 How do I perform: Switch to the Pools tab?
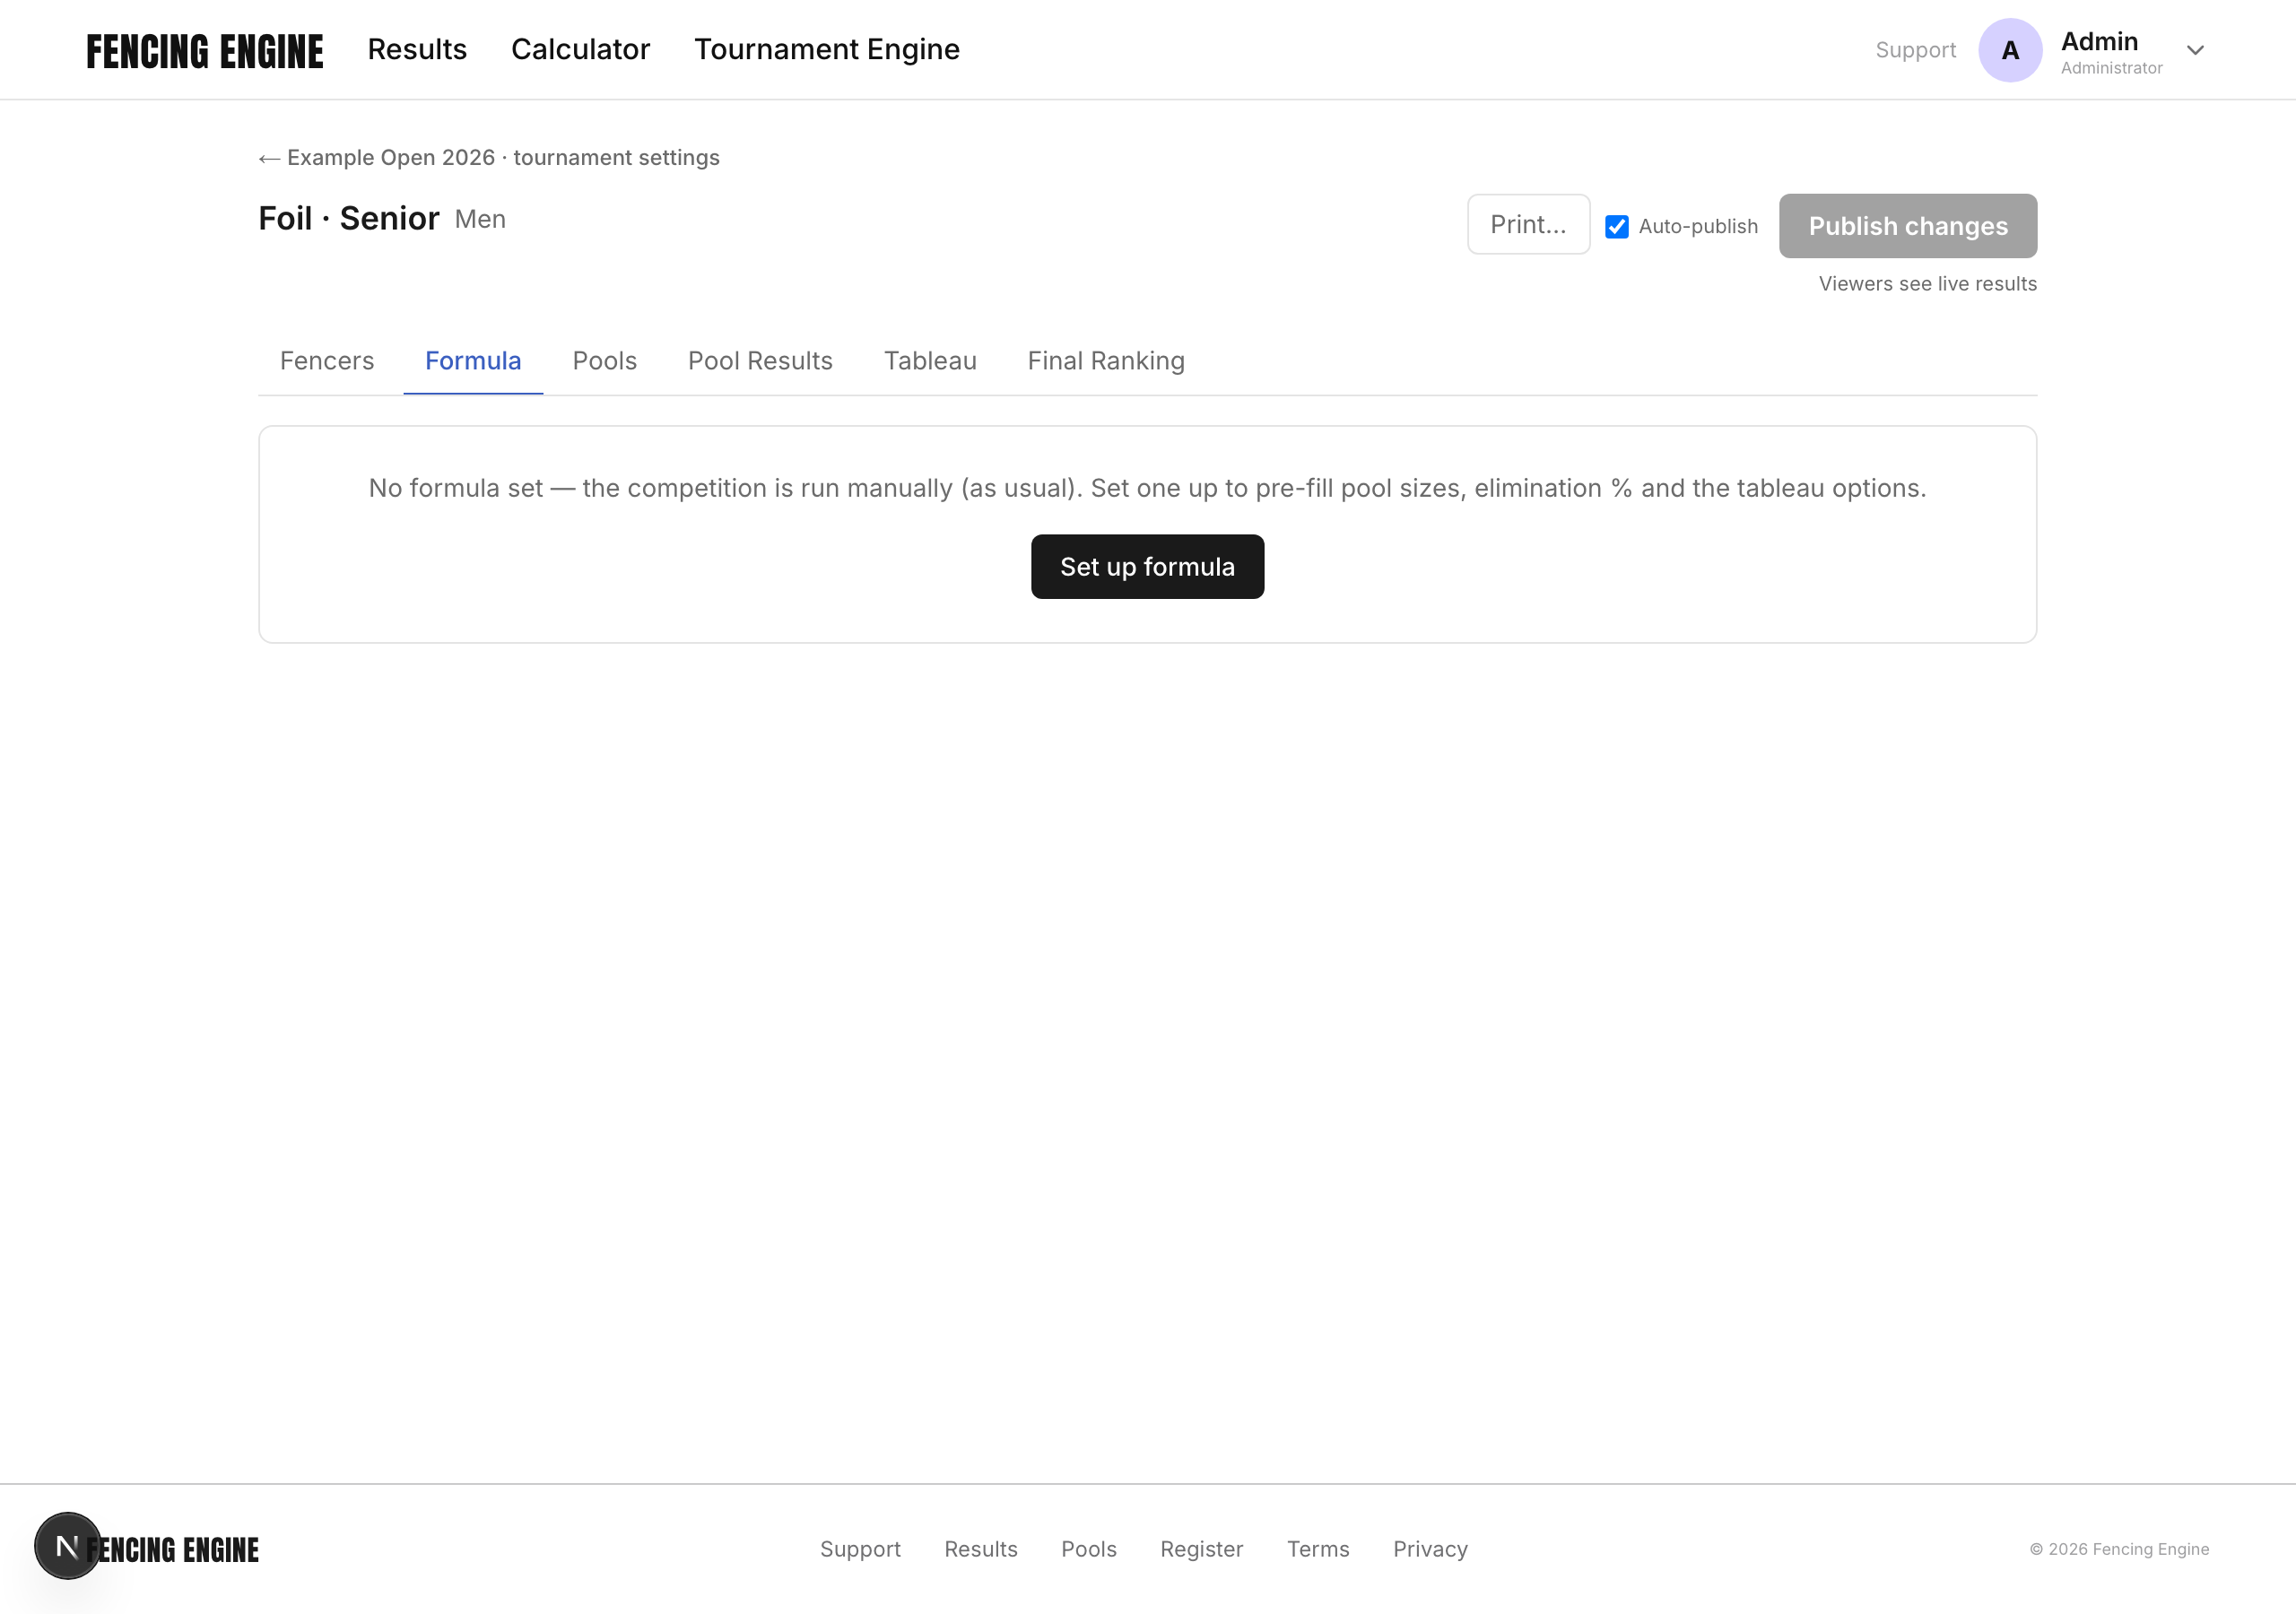tap(604, 361)
